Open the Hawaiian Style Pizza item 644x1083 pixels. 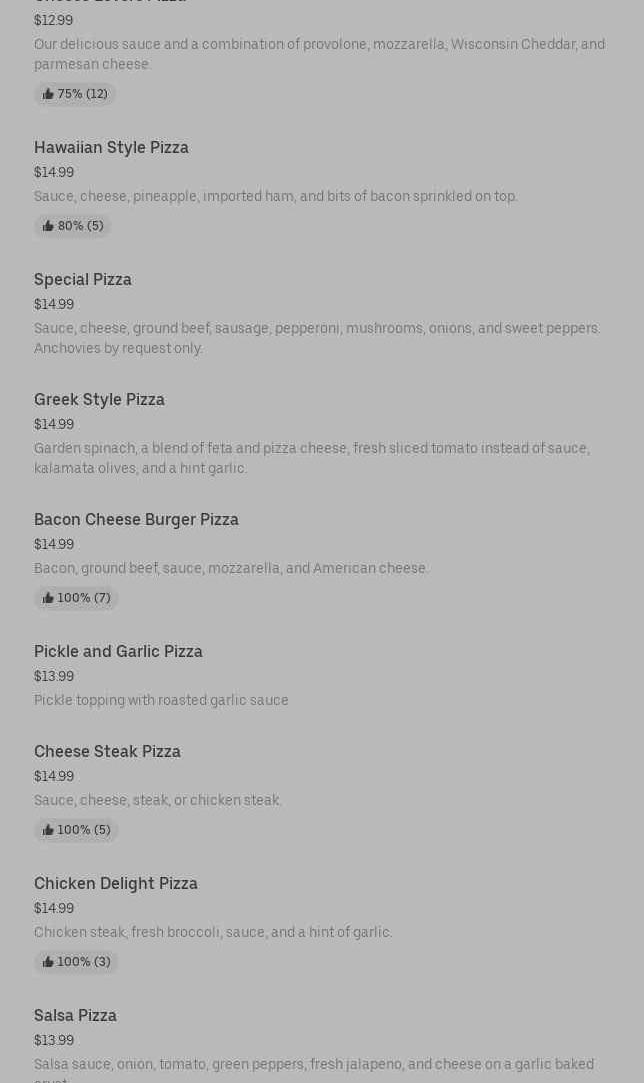(x=111, y=147)
